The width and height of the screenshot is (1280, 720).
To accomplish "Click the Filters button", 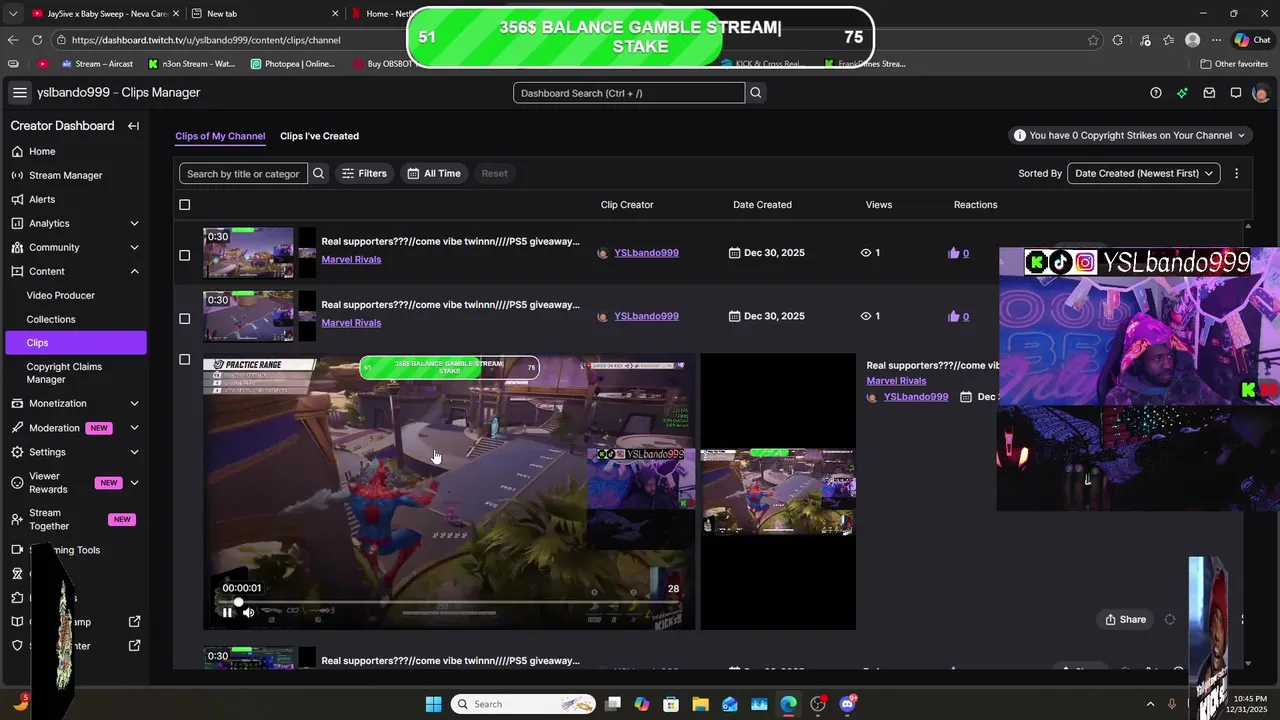I will click(x=364, y=173).
